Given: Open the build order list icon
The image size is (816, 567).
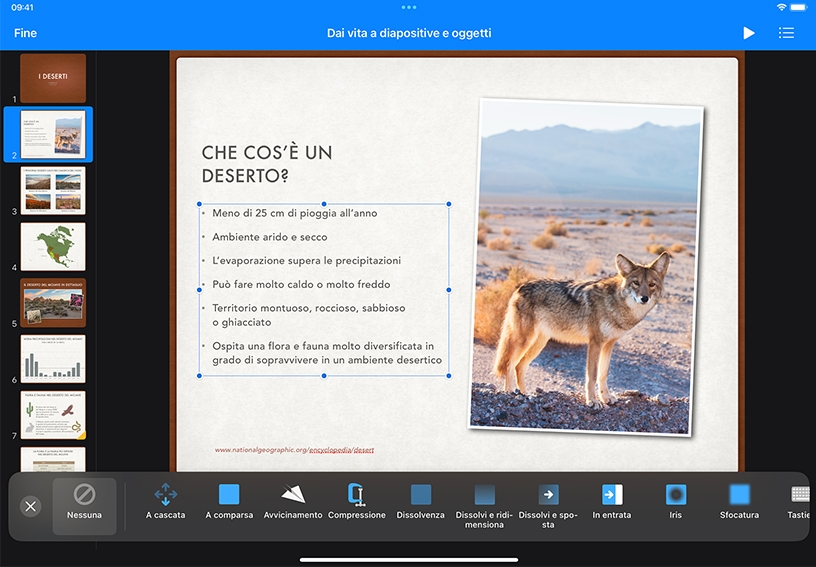Looking at the screenshot, I should click(x=786, y=33).
